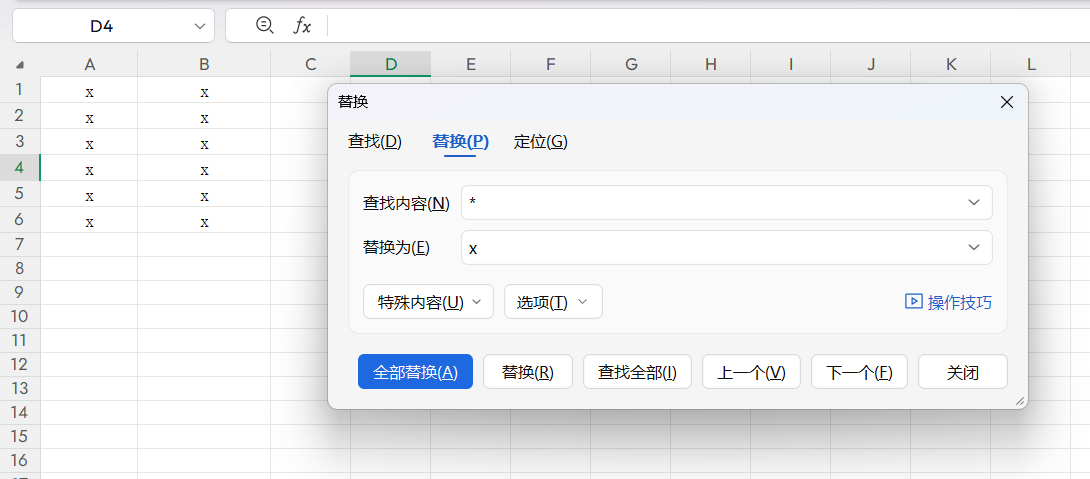Expand the 查找内容 history dropdown arrow
The width and height of the screenshot is (1090, 479).
click(974, 203)
